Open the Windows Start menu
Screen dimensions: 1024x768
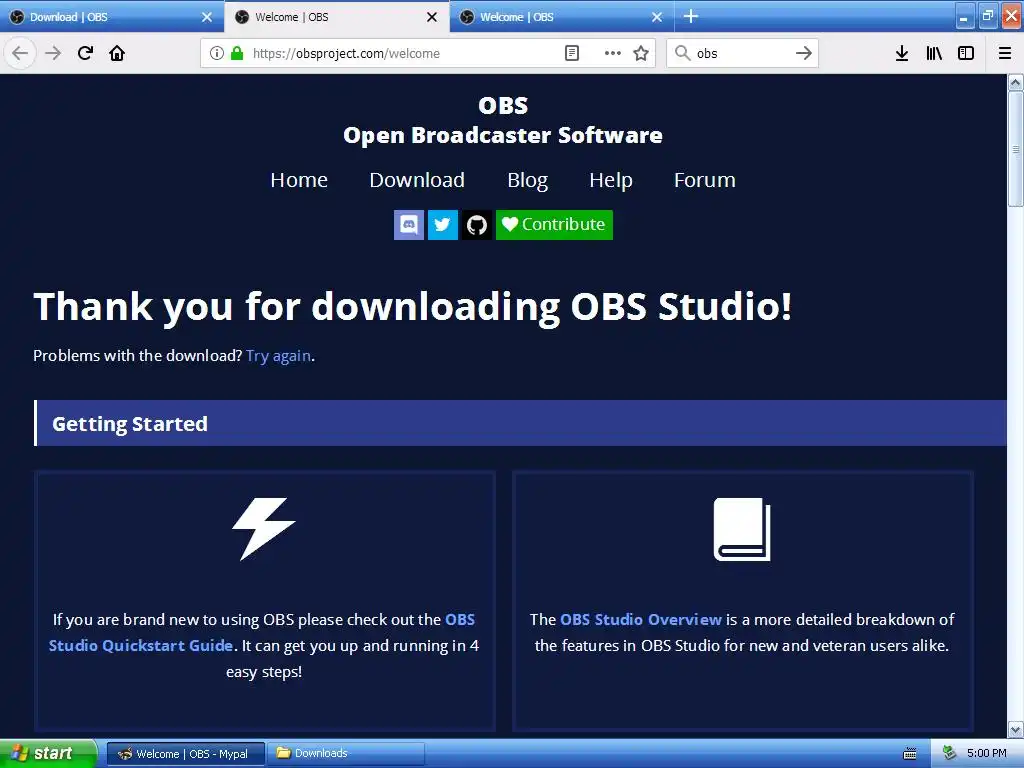48,754
